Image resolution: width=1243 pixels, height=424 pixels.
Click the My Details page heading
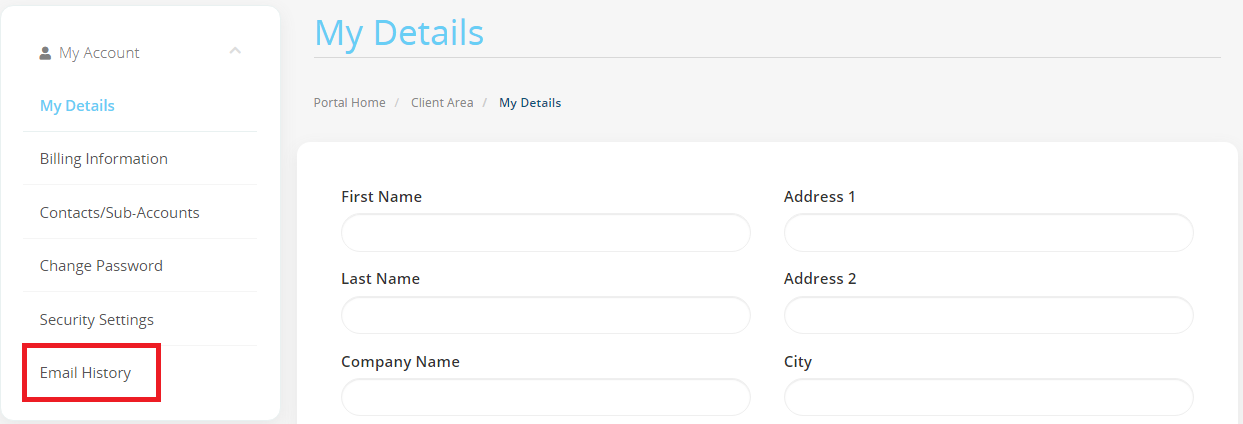[399, 32]
